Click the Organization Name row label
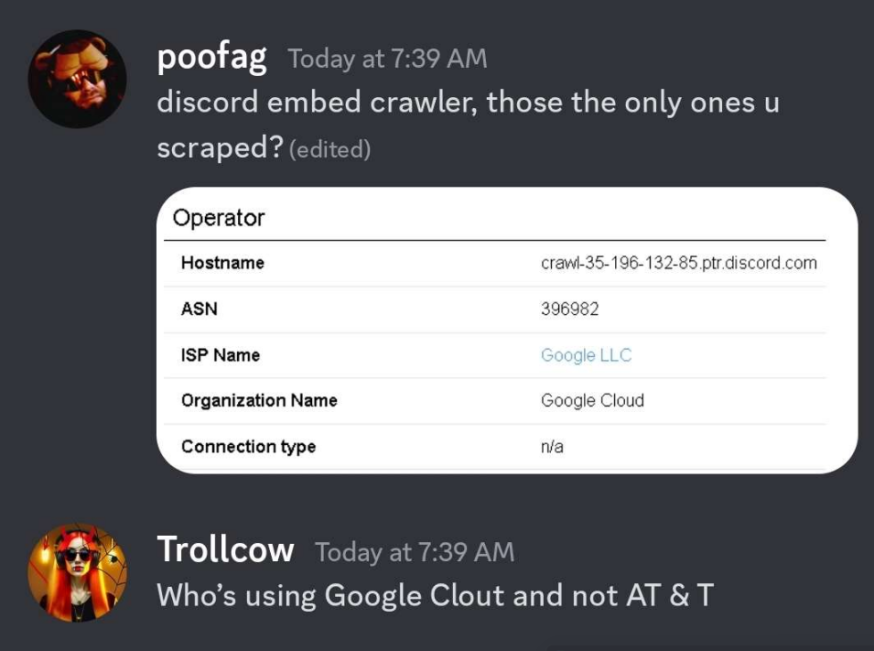874x651 pixels. pyautogui.click(x=259, y=400)
